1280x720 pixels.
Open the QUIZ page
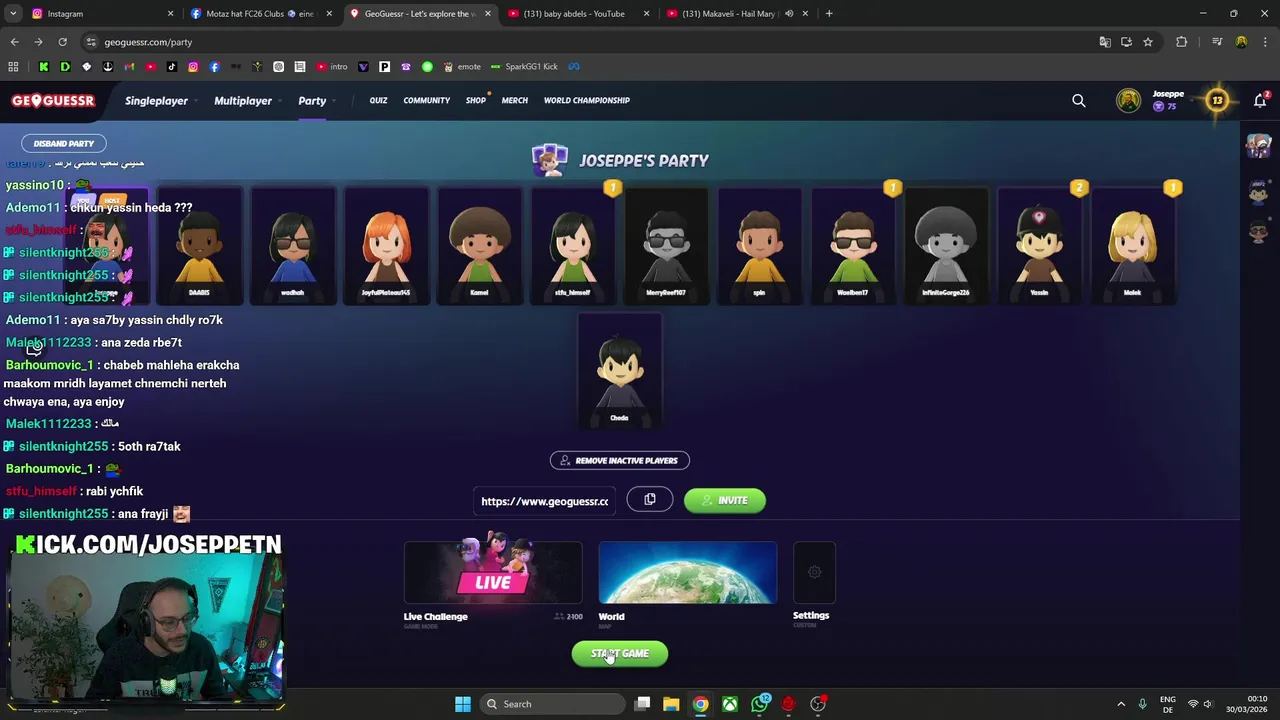pos(378,100)
